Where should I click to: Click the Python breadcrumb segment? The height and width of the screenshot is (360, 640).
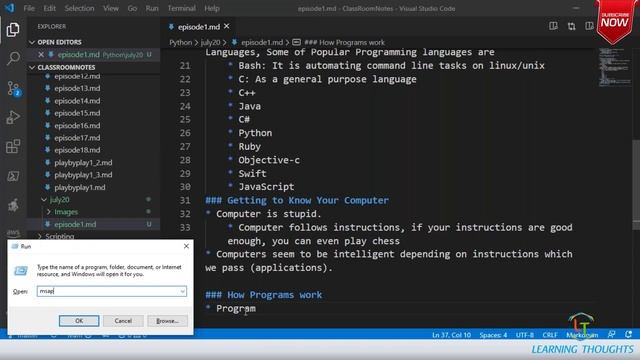(x=180, y=42)
